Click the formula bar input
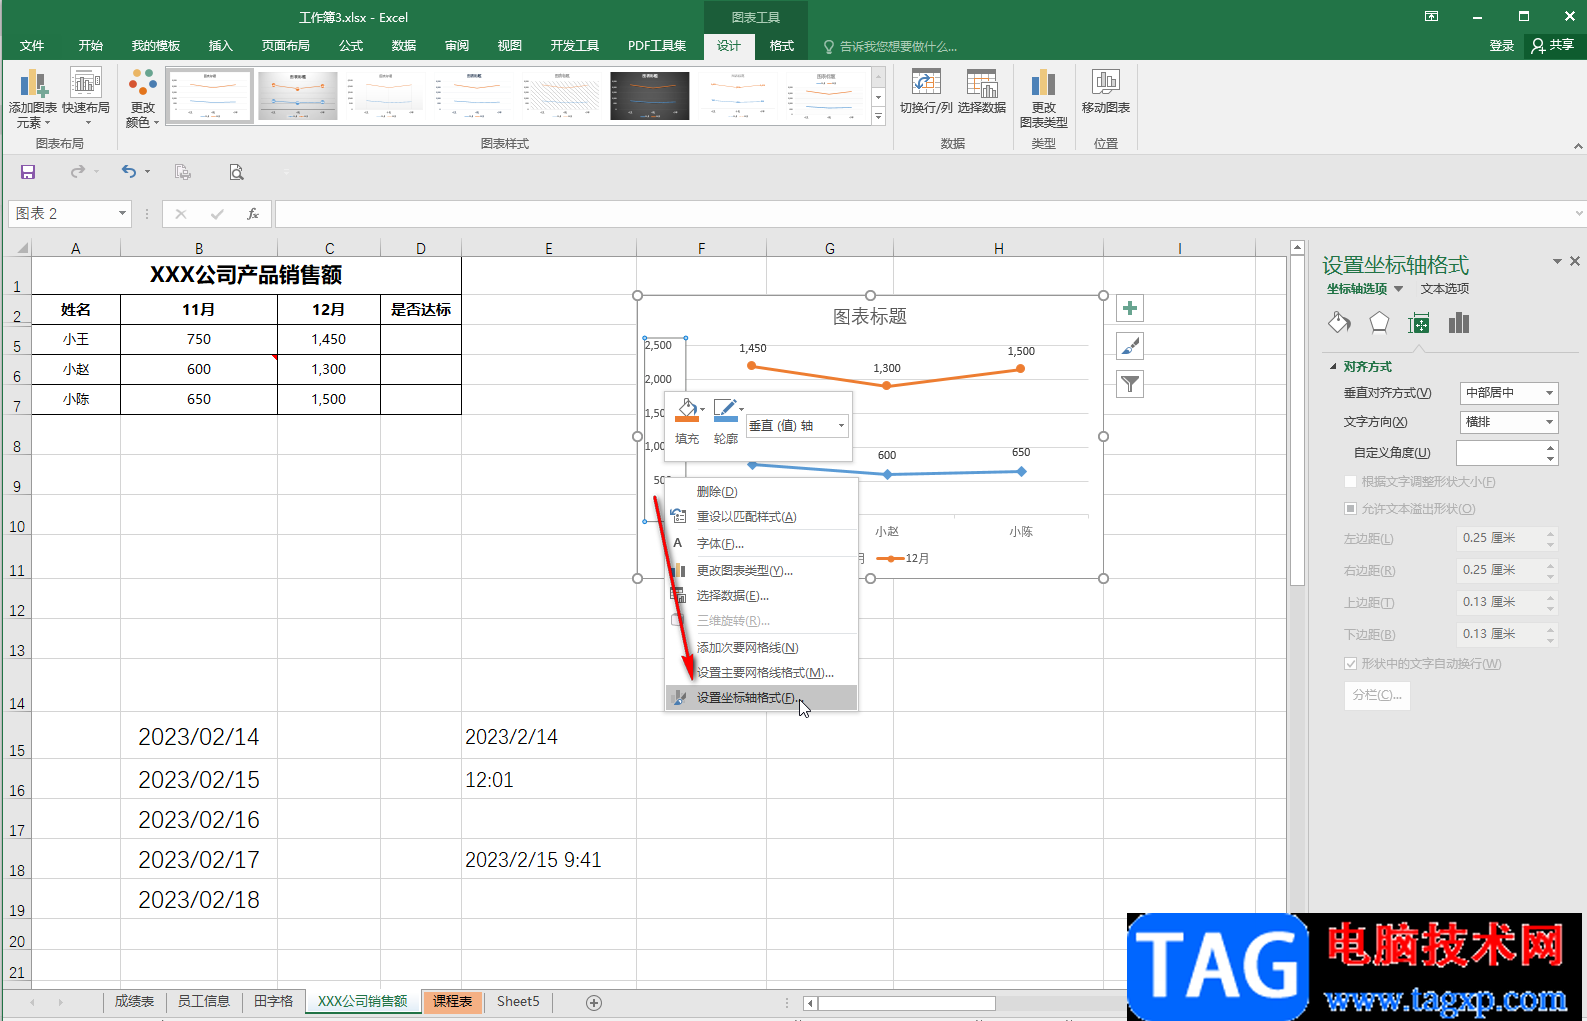 (925, 214)
